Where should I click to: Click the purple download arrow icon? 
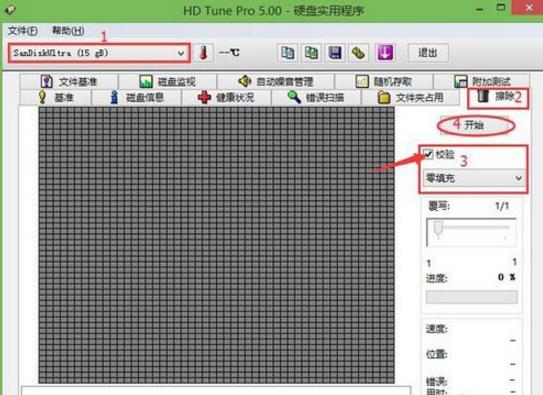pos(385,53)
